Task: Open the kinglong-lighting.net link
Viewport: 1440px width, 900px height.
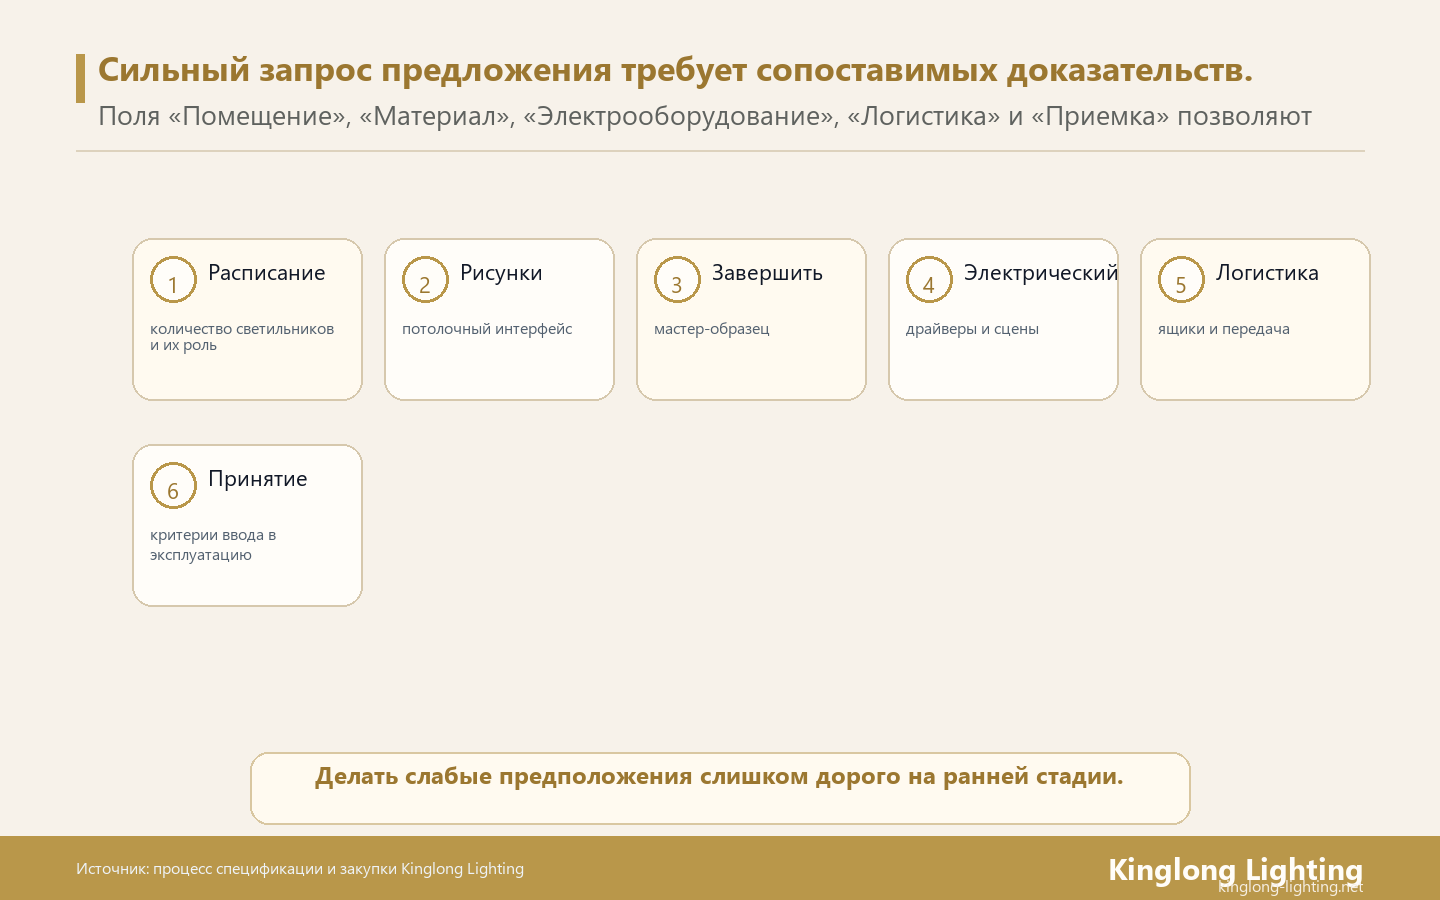Action: pyautogui.click(x=1291, y=887)
